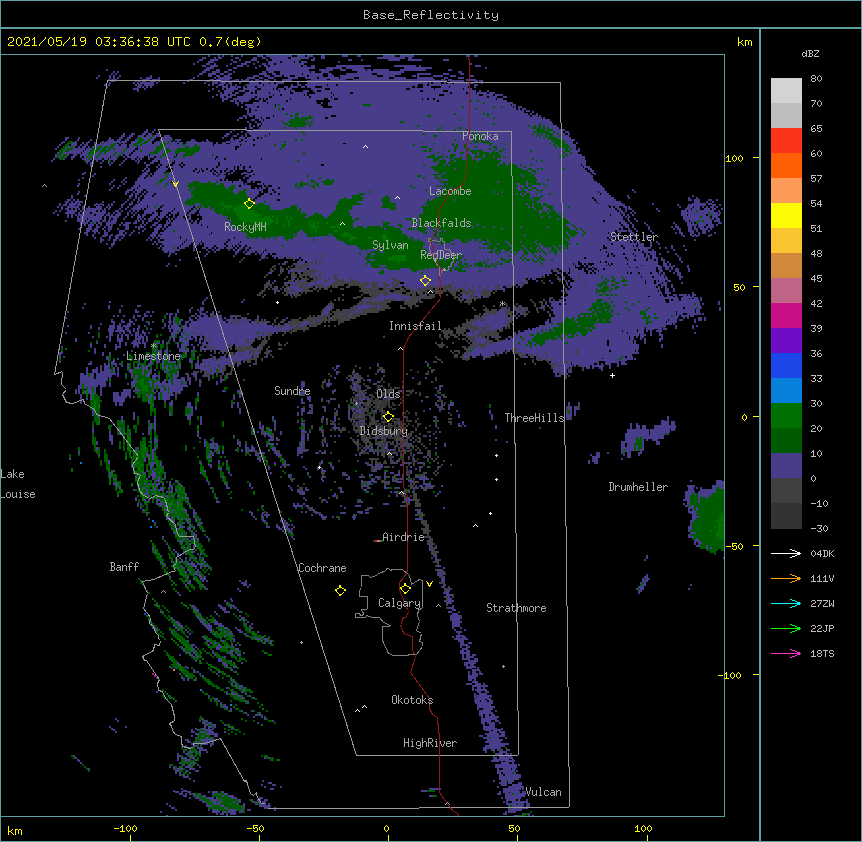Click the Didsbury label
862x842 pixels.
pyautogui.click(x=384, y=431)
